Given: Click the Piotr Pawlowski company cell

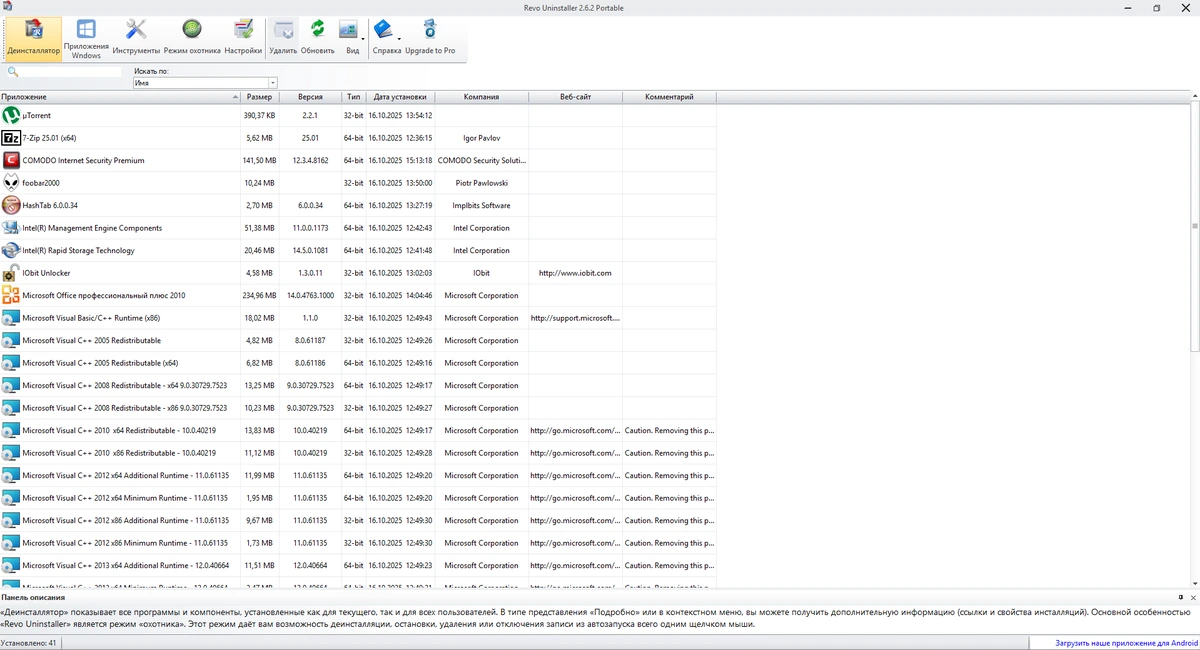Looking at the screenshot, I should 481,183.
